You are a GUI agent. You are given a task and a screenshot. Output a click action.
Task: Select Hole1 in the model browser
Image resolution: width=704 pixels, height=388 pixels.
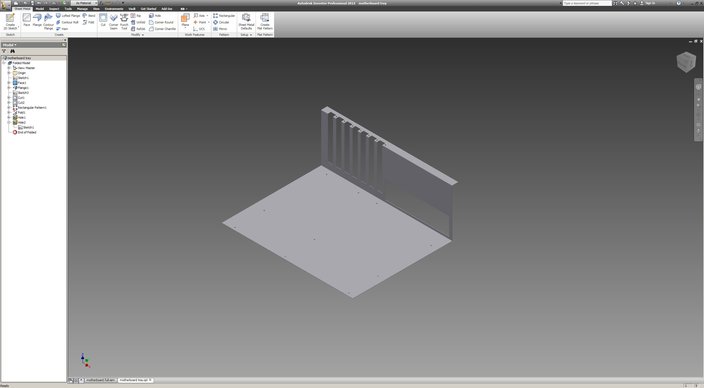click(19, 117)
